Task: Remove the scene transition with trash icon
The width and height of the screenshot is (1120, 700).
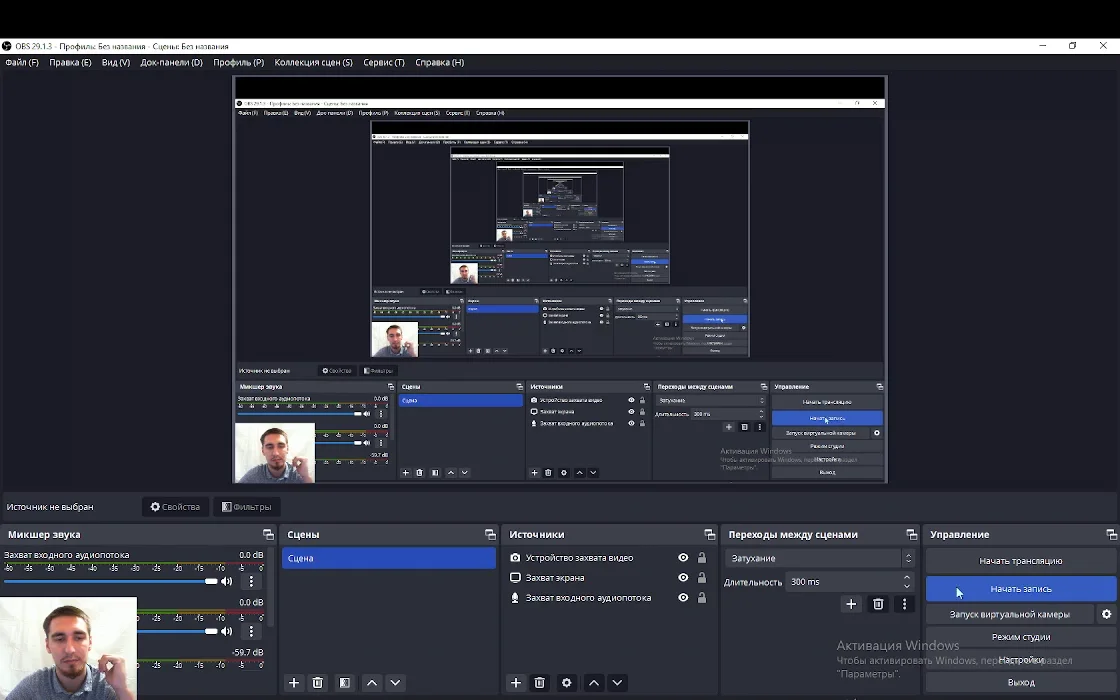Action: pyautogui.click(x=878, y=604)
